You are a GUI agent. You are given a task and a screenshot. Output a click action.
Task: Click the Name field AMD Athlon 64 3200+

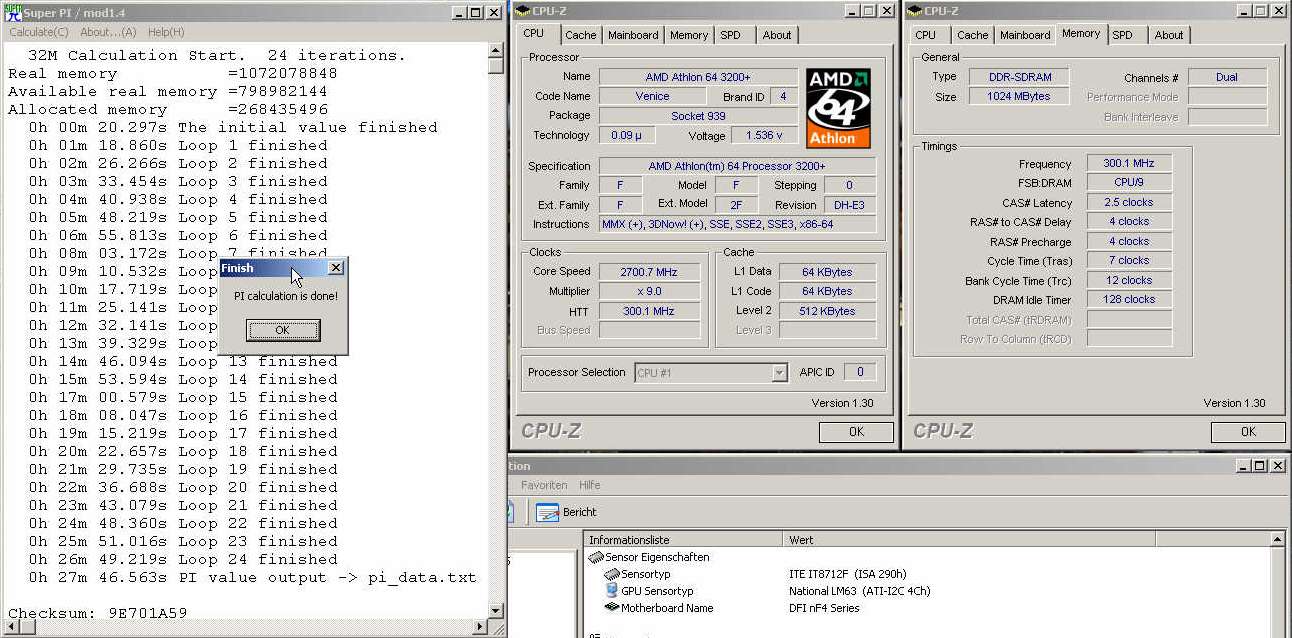(x=698, y=77)
